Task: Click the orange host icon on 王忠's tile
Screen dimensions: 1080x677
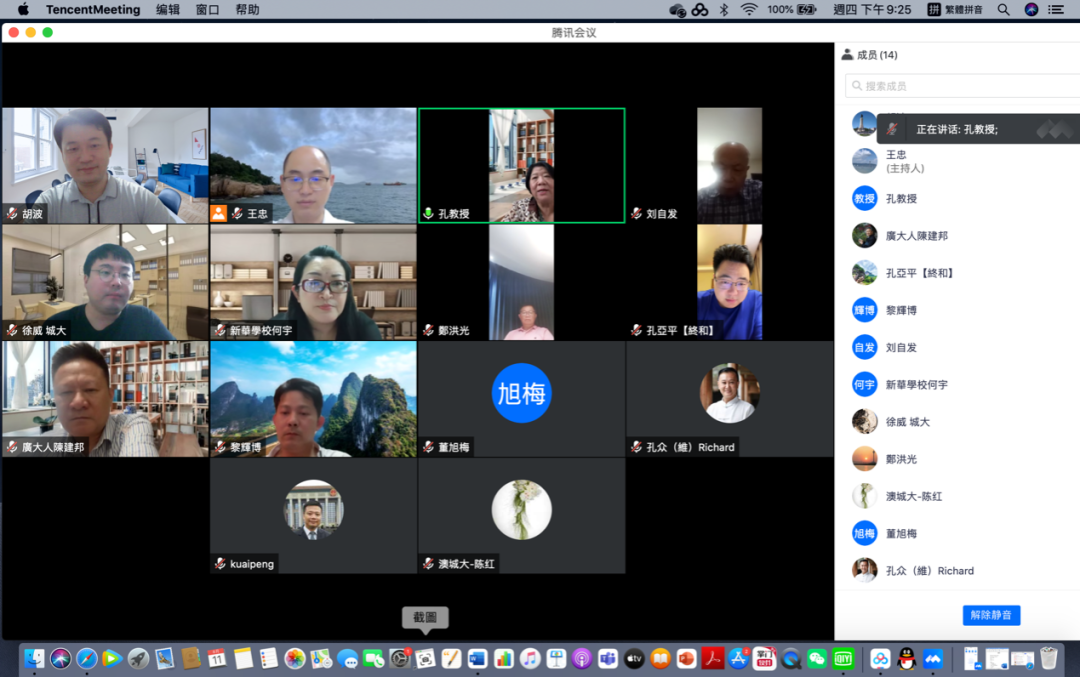Action: [218, 214]
